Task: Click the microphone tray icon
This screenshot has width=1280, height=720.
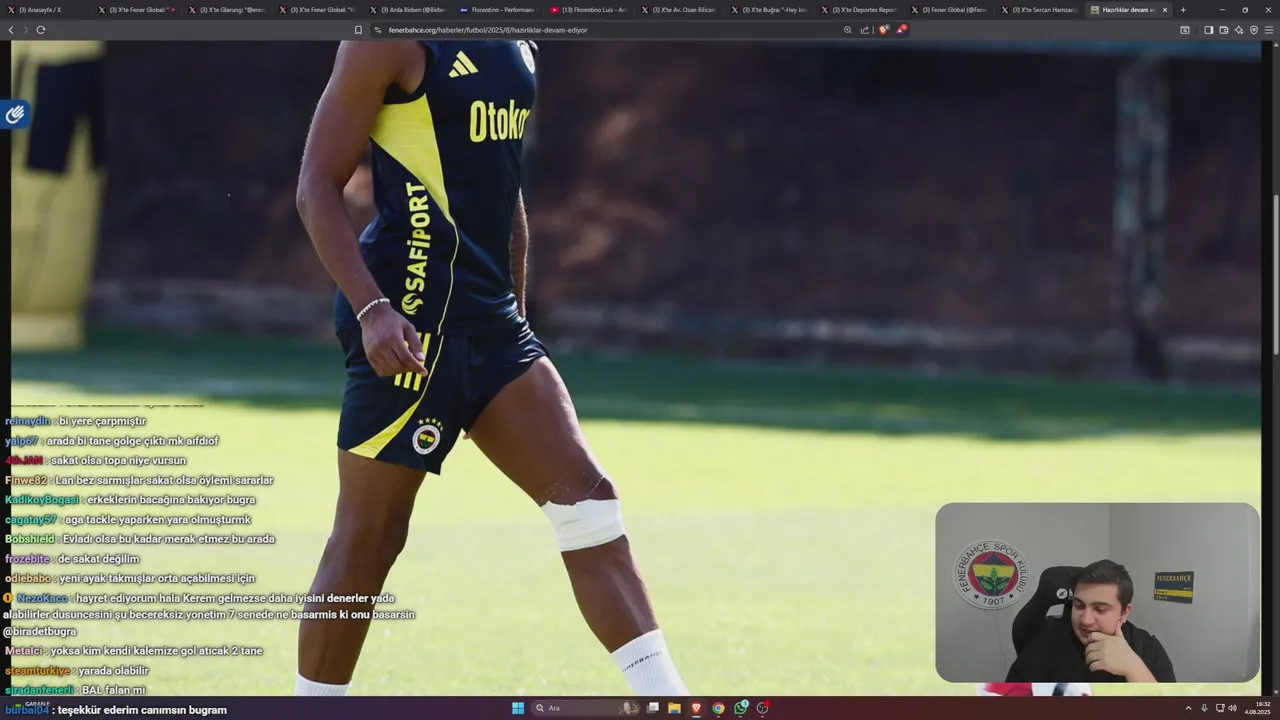Action: point(1204,708)
